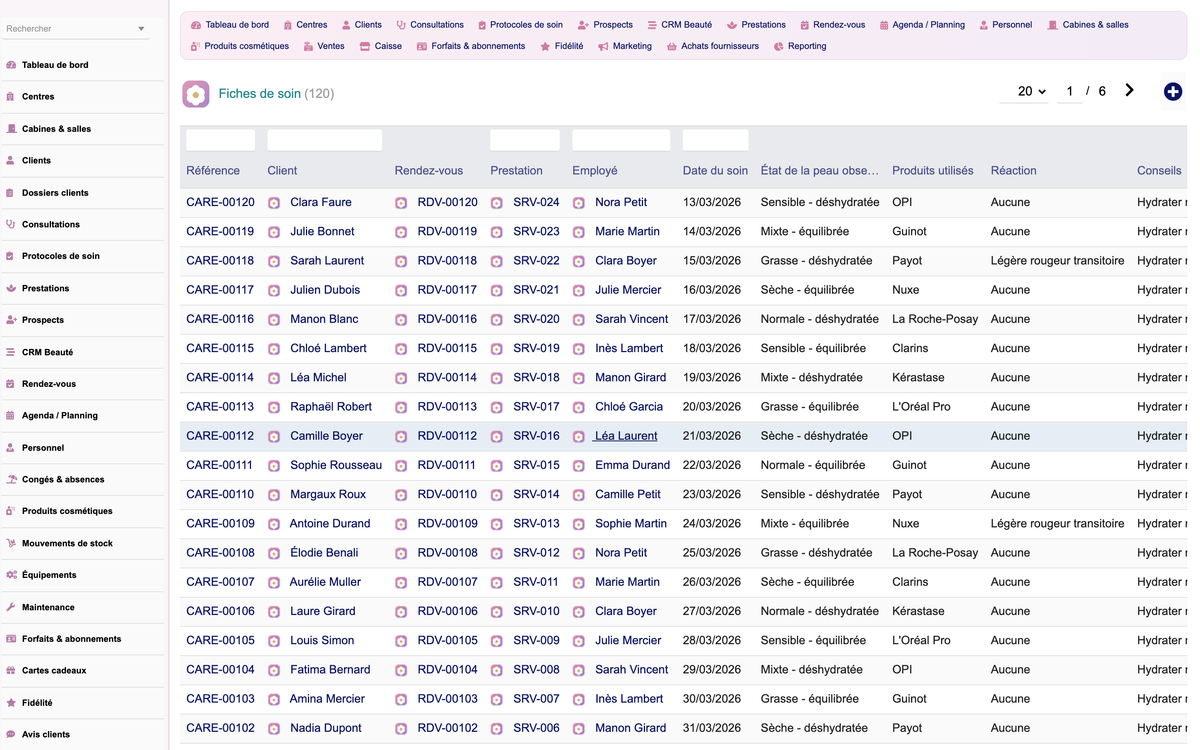Go to next page with arrow icon

[x=1129, y=90]
